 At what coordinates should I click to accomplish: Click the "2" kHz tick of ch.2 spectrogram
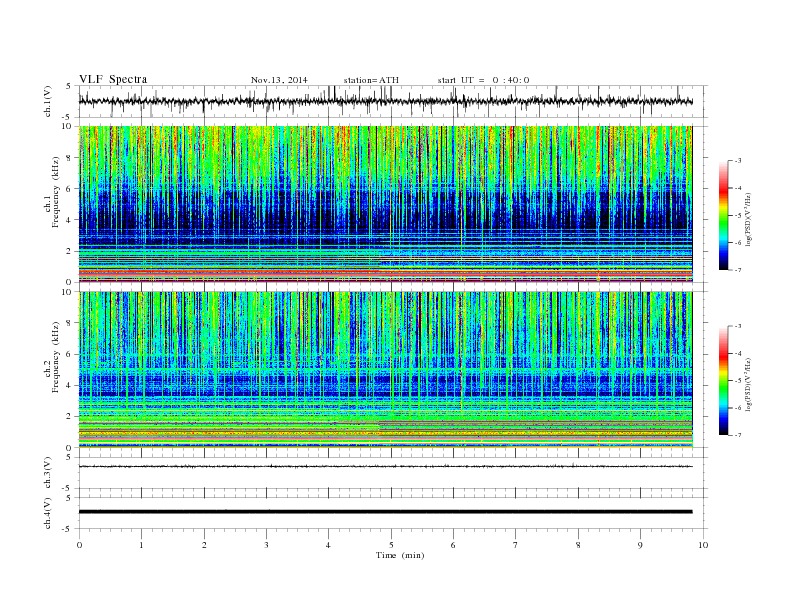coord(70,417)
